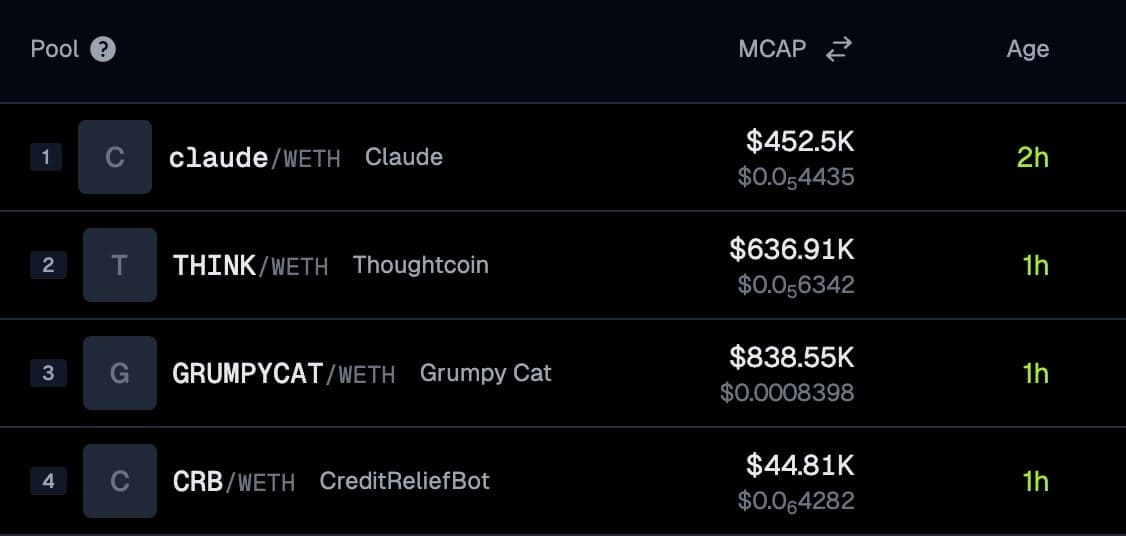This screenshot has width=1126, height=536.
Task: Sort the table by MCAP column header
Action: 772,49
